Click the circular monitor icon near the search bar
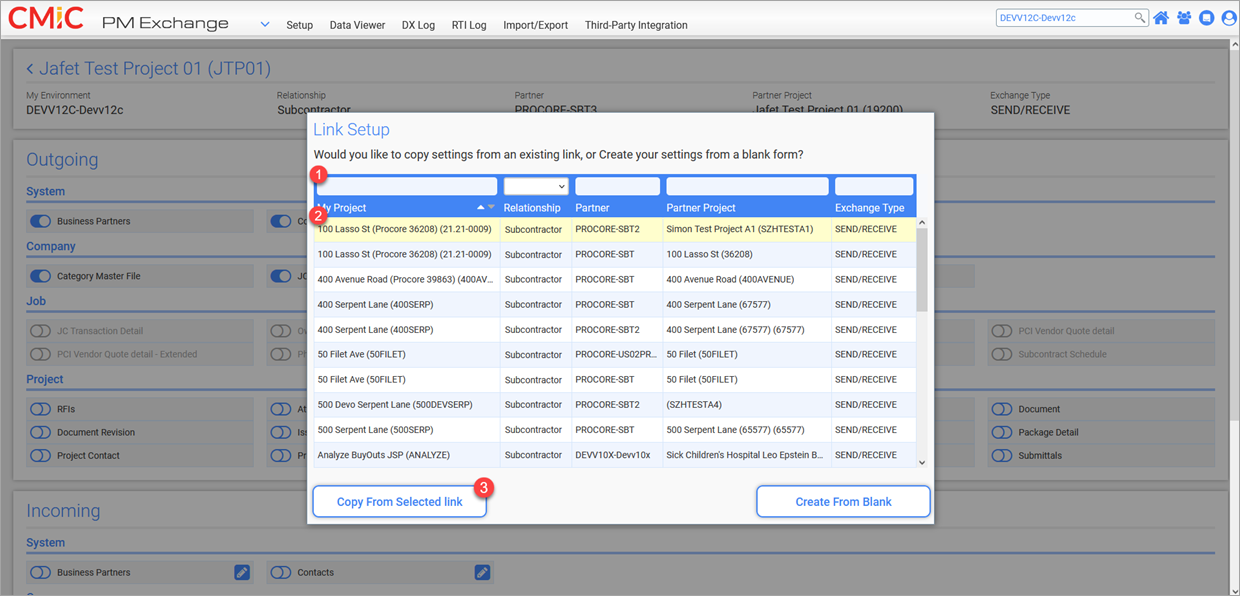The width and height of the screenshot is (1240, 596). coord(1207,17)
